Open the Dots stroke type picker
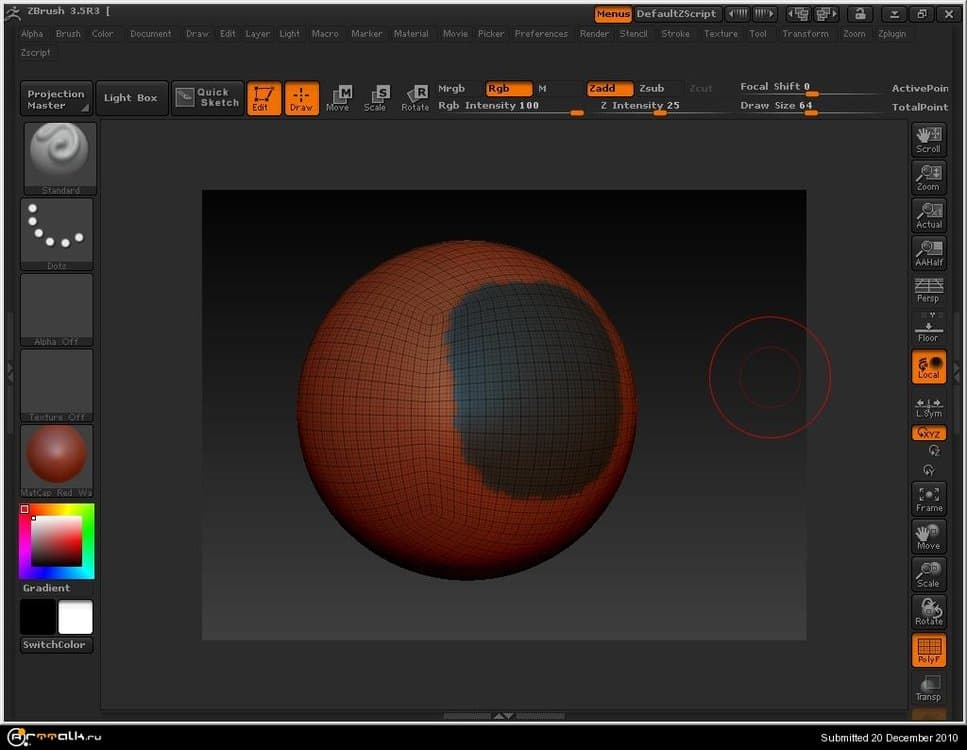967x750 pixels. [58, 233]
